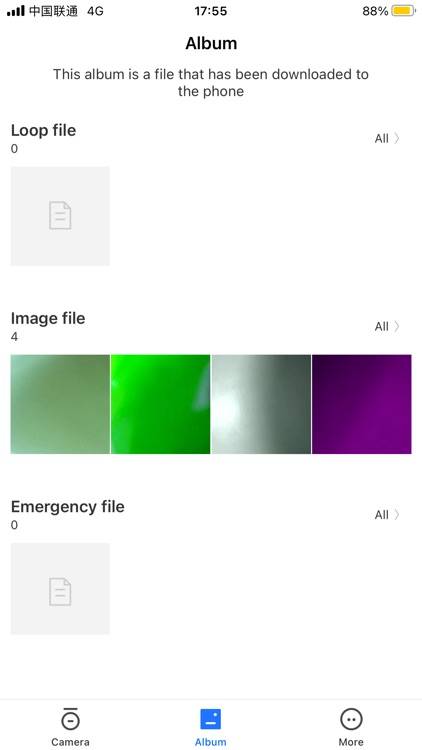Expand the Emergency file chevron arrow

397,515
